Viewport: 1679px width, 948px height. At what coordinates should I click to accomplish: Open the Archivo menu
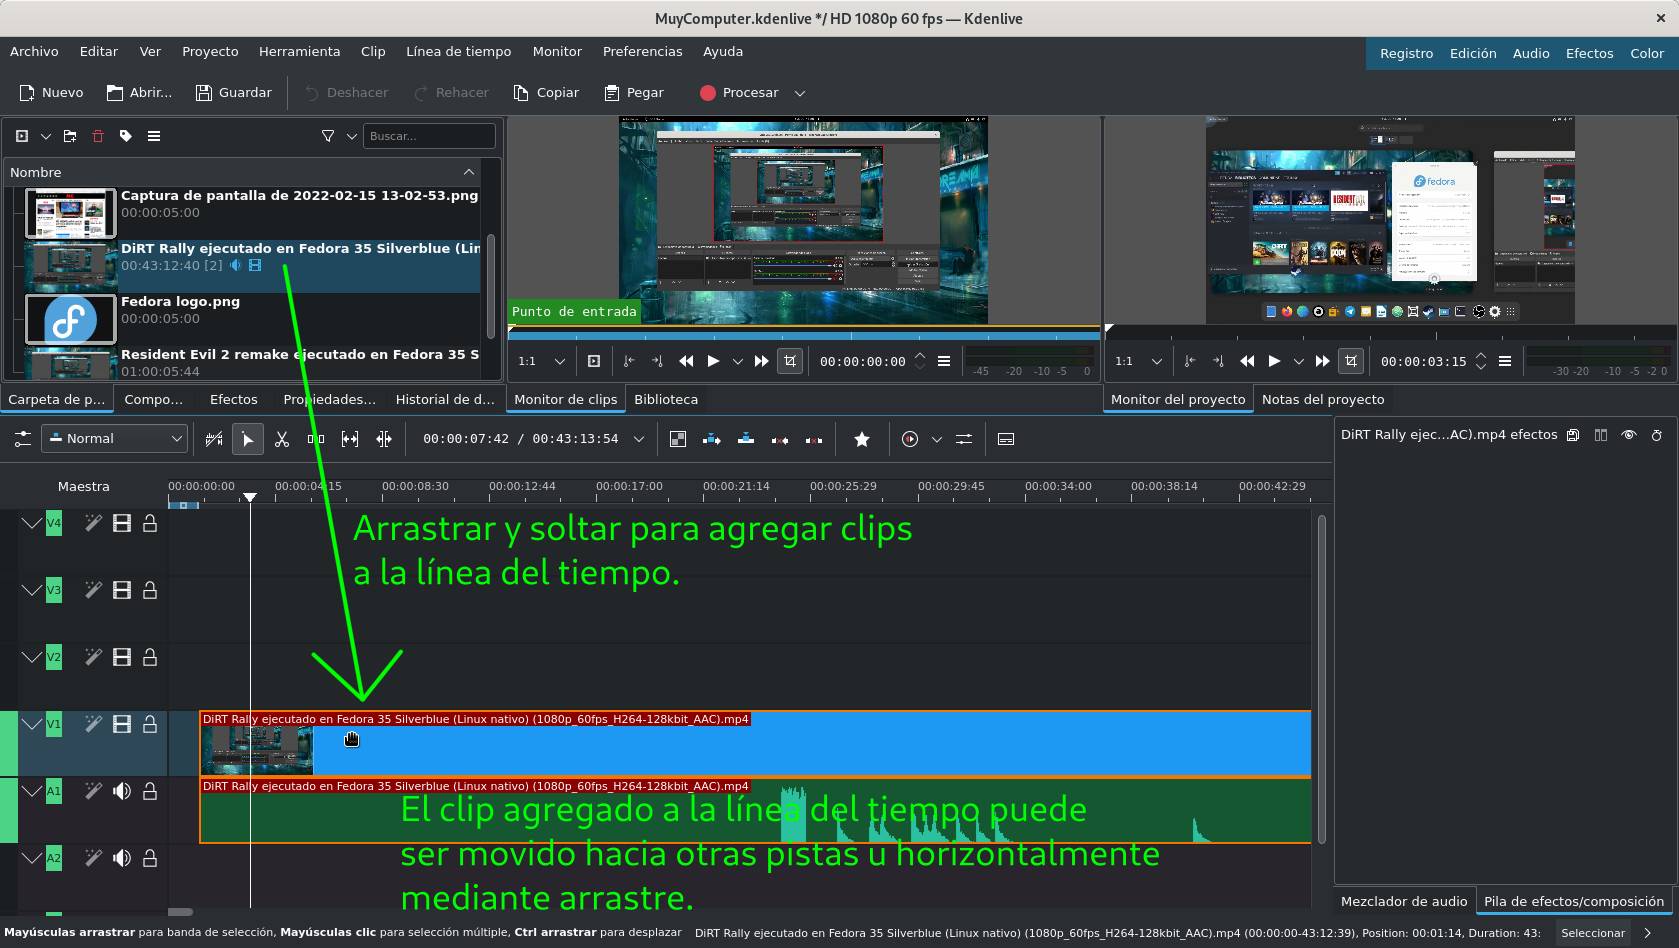pyautogui.click(x=34, y=52)
